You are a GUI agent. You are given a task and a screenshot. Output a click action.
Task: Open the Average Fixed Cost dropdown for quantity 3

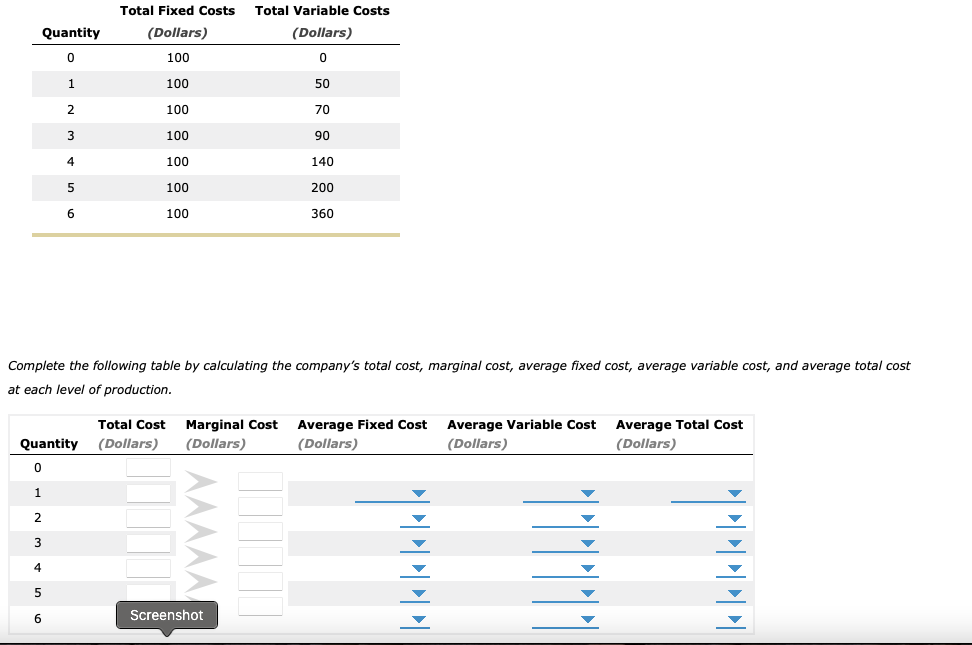[418, 544]
